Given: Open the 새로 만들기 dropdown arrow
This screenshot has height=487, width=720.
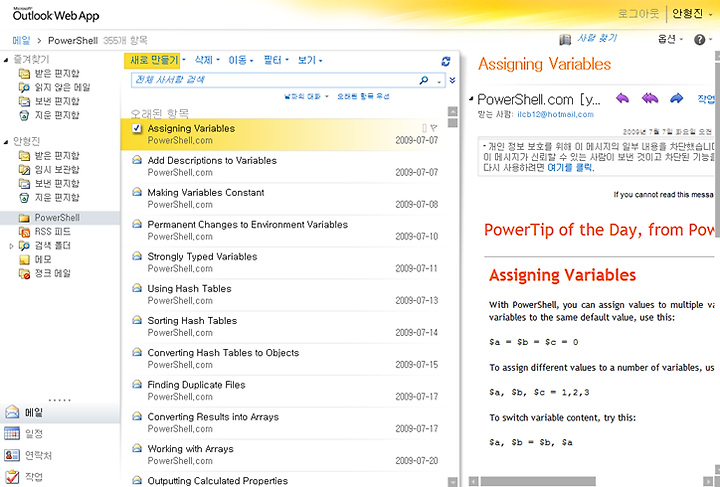Looking at the screenshot, I should click(x=184, y=60).
